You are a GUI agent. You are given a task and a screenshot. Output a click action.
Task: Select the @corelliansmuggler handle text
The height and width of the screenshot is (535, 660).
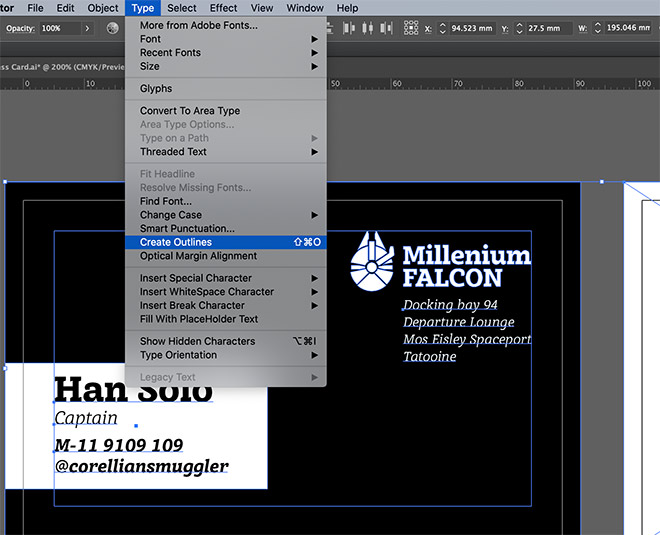point(141,466)
